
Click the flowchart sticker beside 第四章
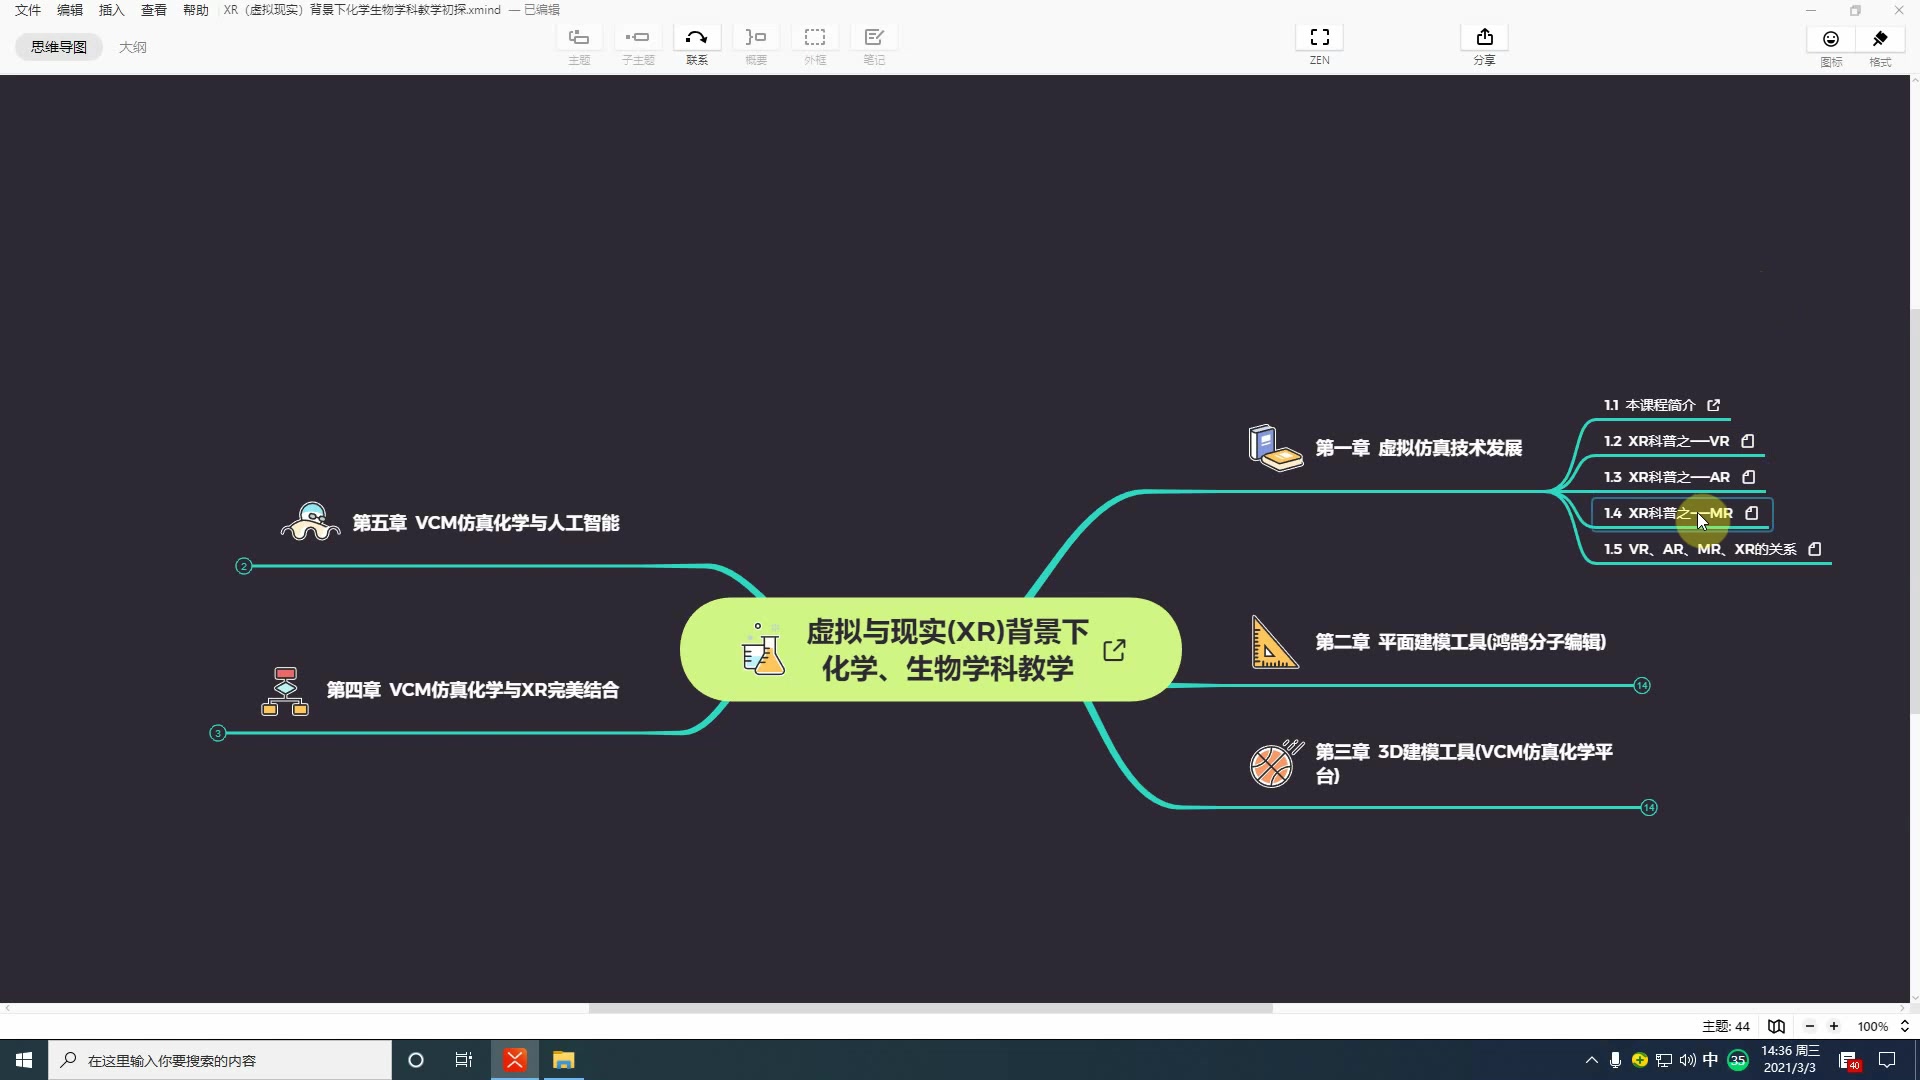click(285, 691)
